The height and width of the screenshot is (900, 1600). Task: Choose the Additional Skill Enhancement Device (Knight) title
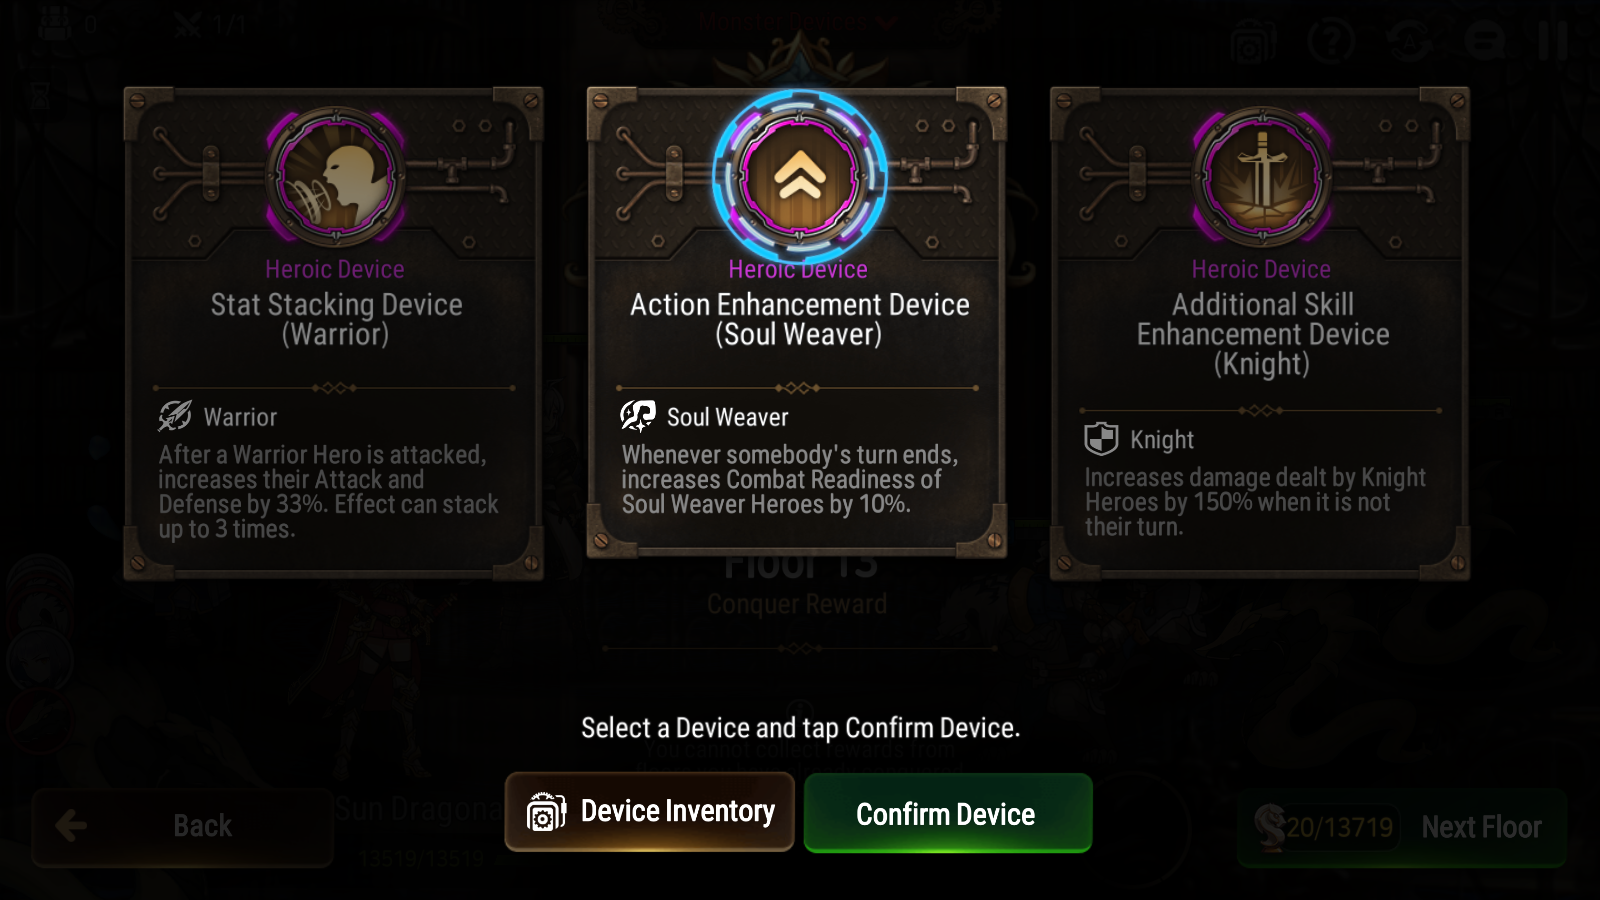click(1262, 334)
